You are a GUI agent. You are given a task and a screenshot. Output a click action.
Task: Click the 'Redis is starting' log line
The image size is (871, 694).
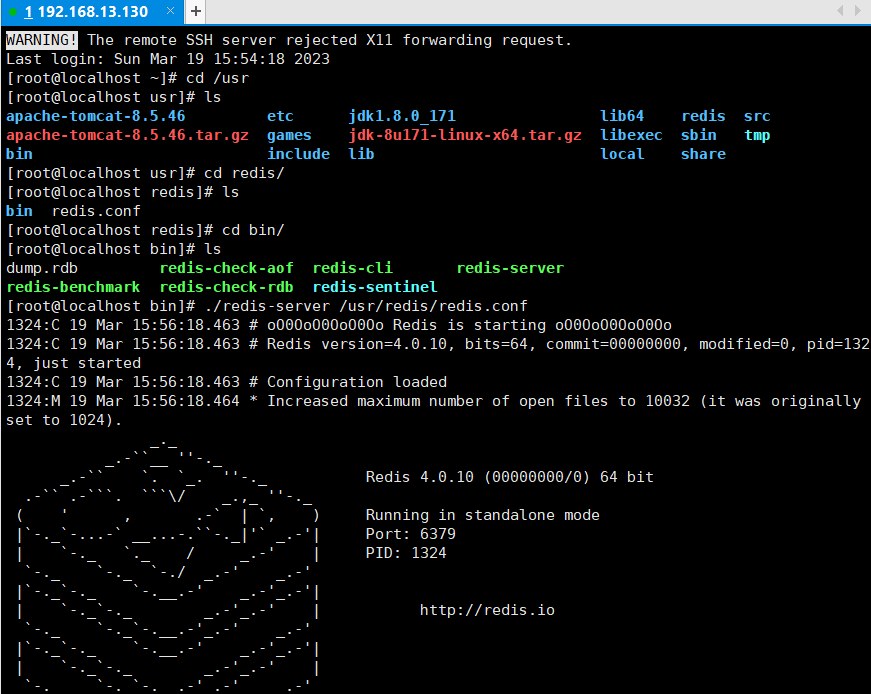(x=339, y=325)
